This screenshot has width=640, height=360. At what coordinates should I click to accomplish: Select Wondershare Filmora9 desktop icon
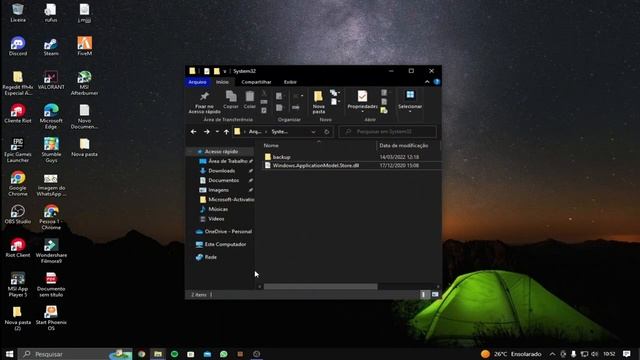coord(51,251)
